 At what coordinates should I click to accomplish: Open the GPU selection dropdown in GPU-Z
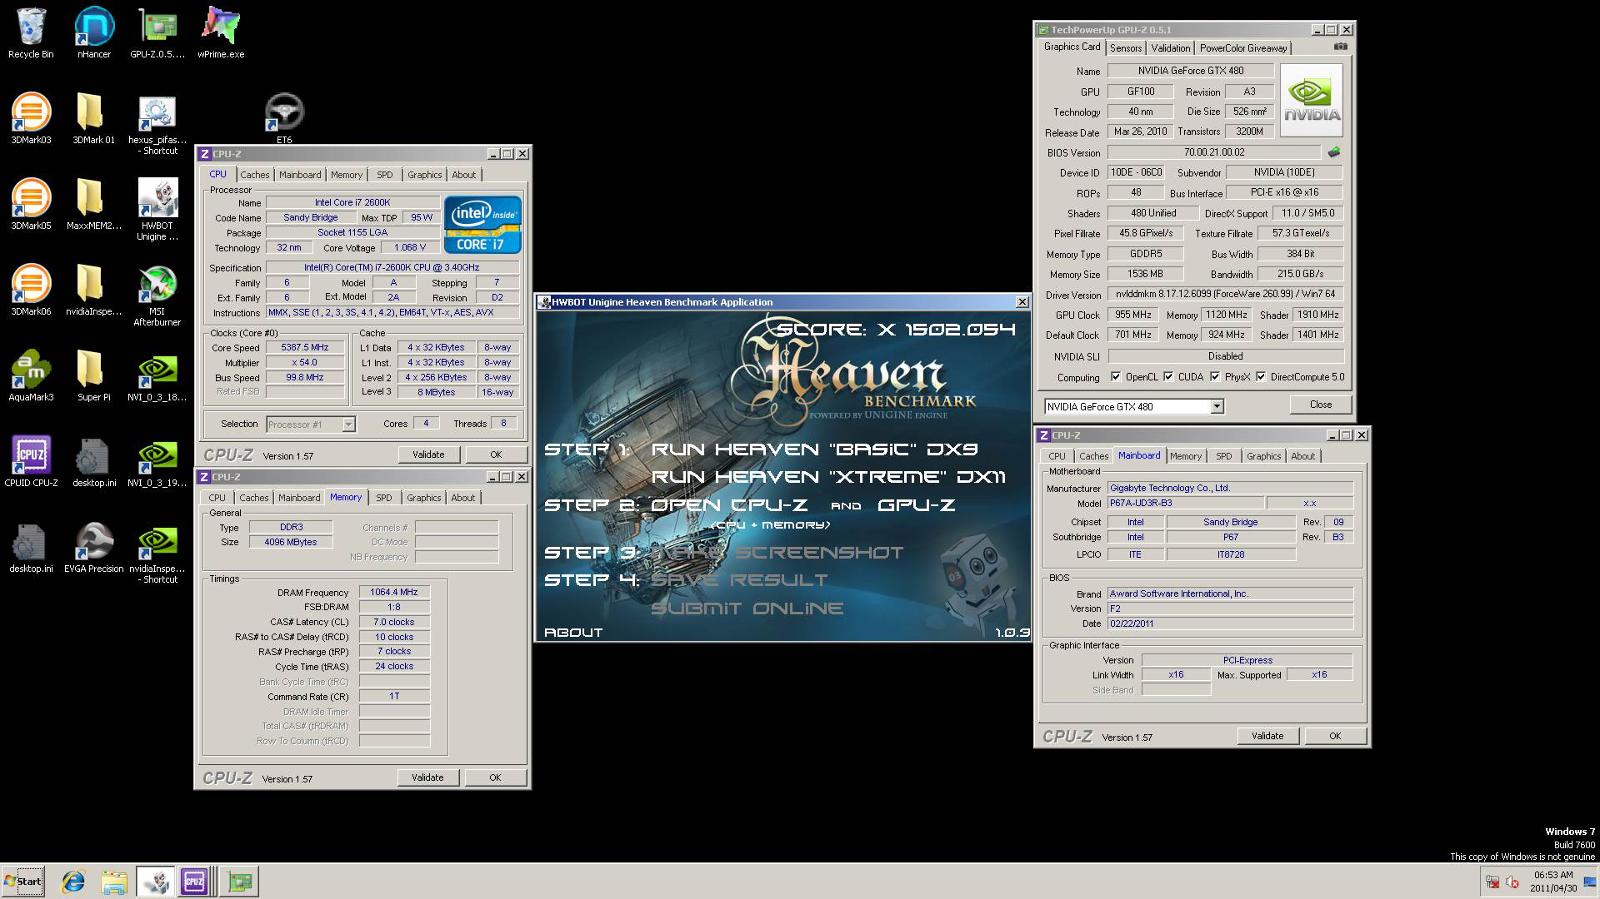(1217, 407)
